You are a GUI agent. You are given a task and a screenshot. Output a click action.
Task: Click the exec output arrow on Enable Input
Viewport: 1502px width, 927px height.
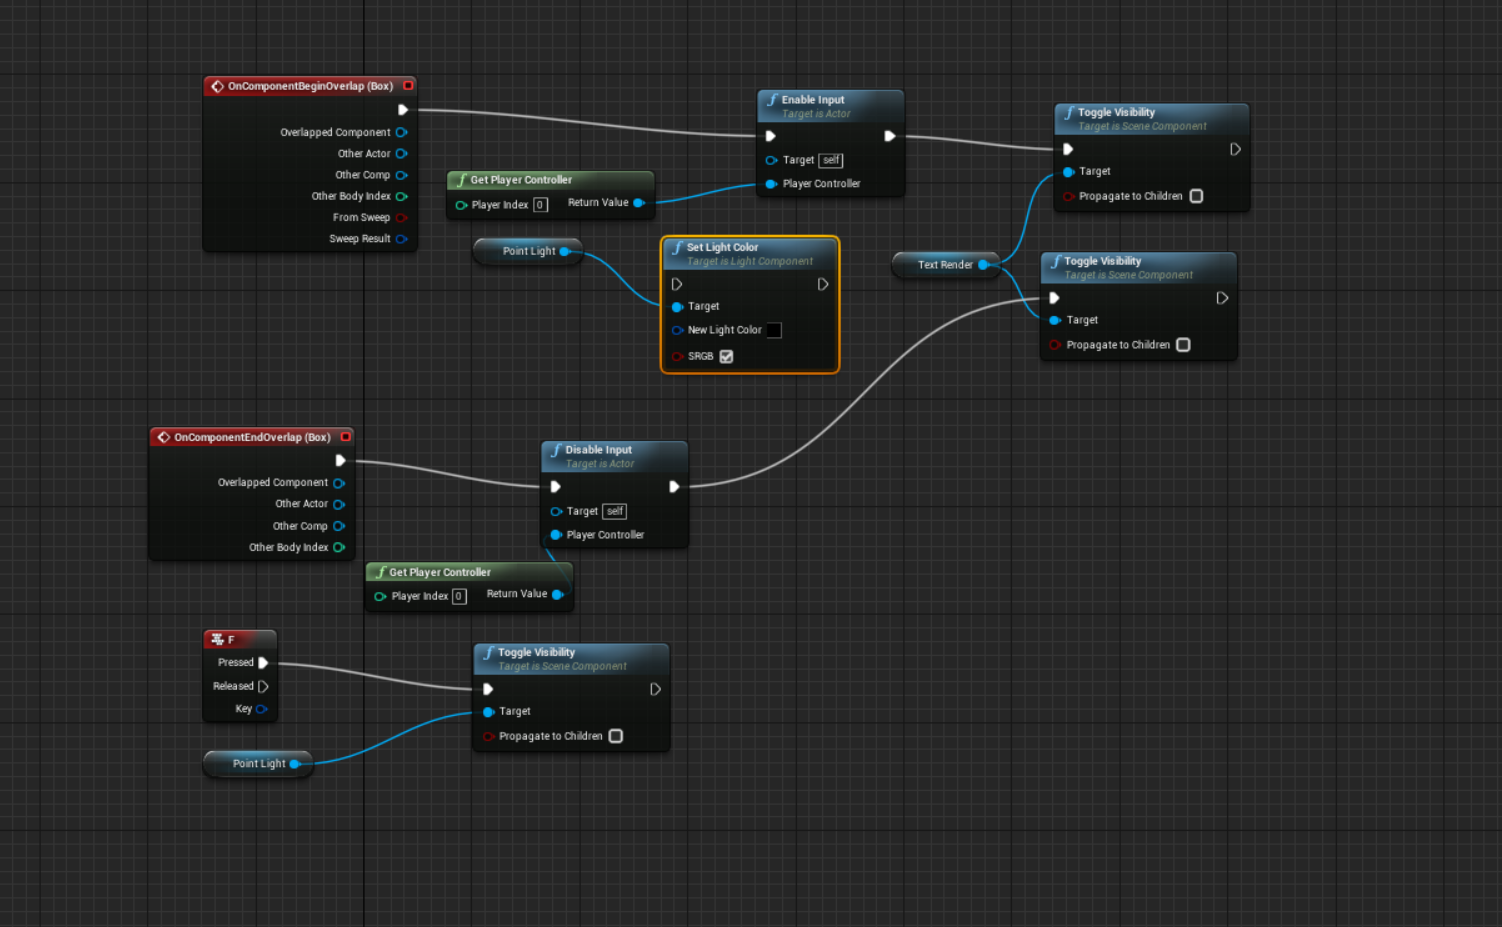[x=890, y=135]
